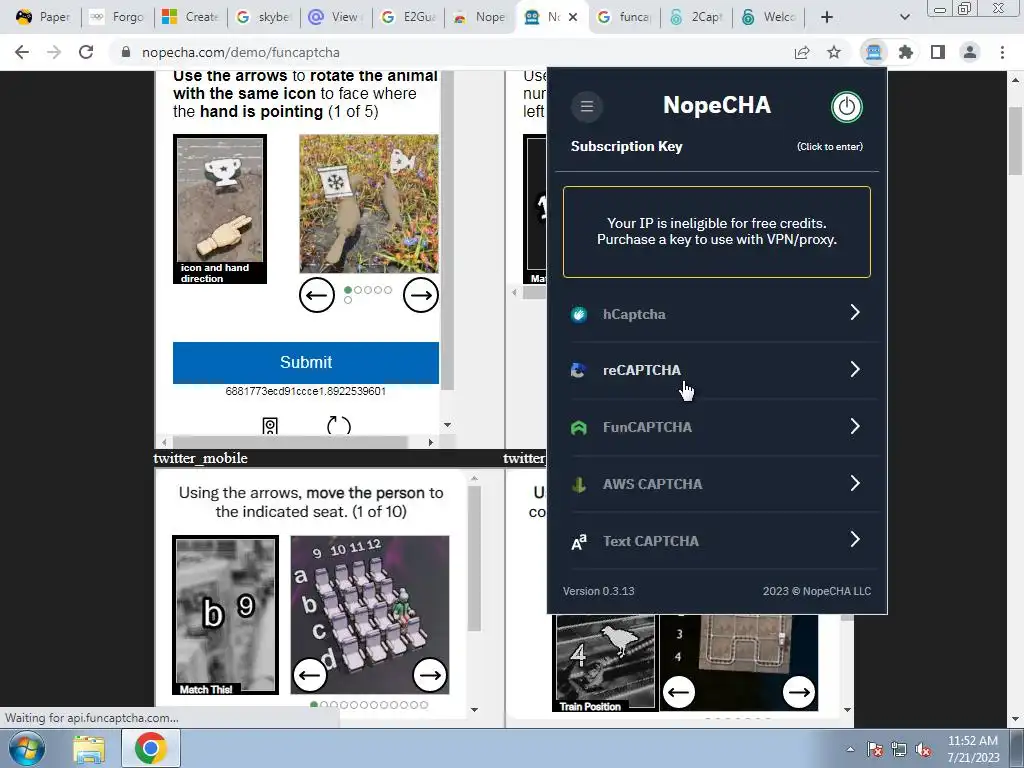Click the AWS CAPTCHA logo icon

(579, 485)
